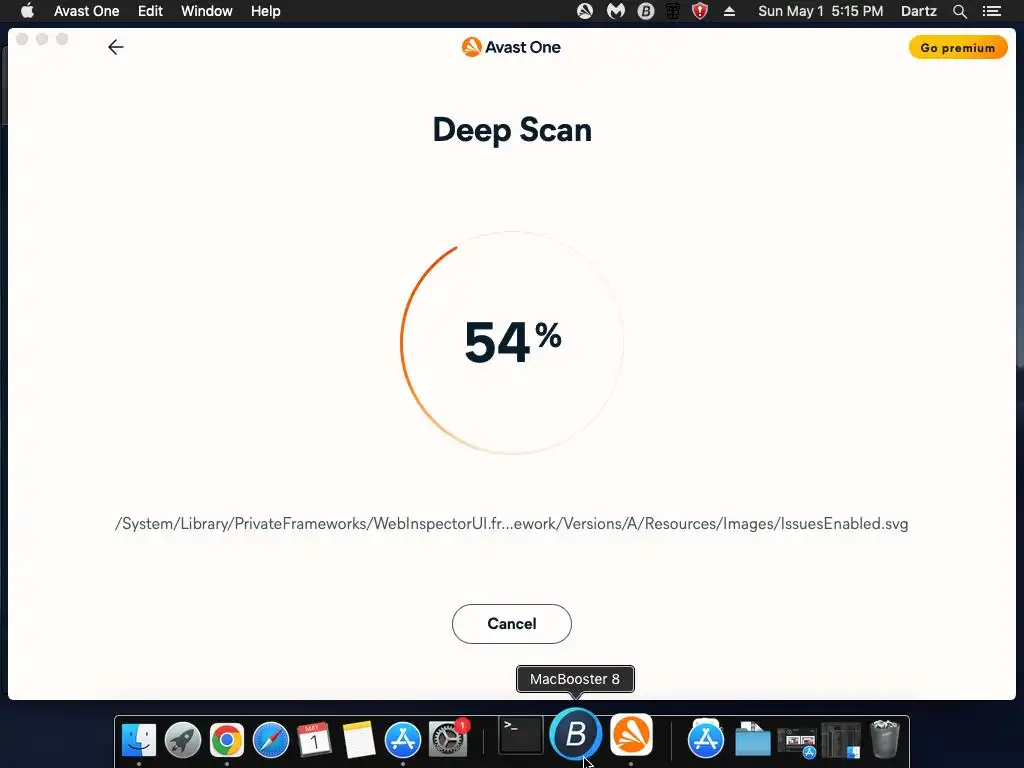Open Notes from the Dock
Screen dimensions: 1024x768
click(x=359, y=739)
